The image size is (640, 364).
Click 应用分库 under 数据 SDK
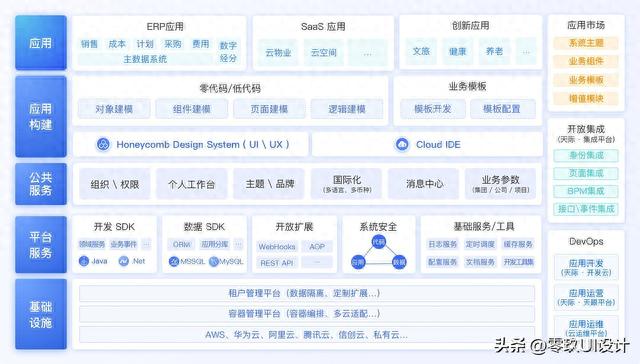pos(214,244)
